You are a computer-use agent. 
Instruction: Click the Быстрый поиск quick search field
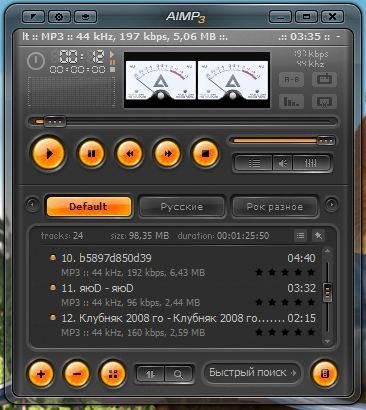(x=252, y=372)
